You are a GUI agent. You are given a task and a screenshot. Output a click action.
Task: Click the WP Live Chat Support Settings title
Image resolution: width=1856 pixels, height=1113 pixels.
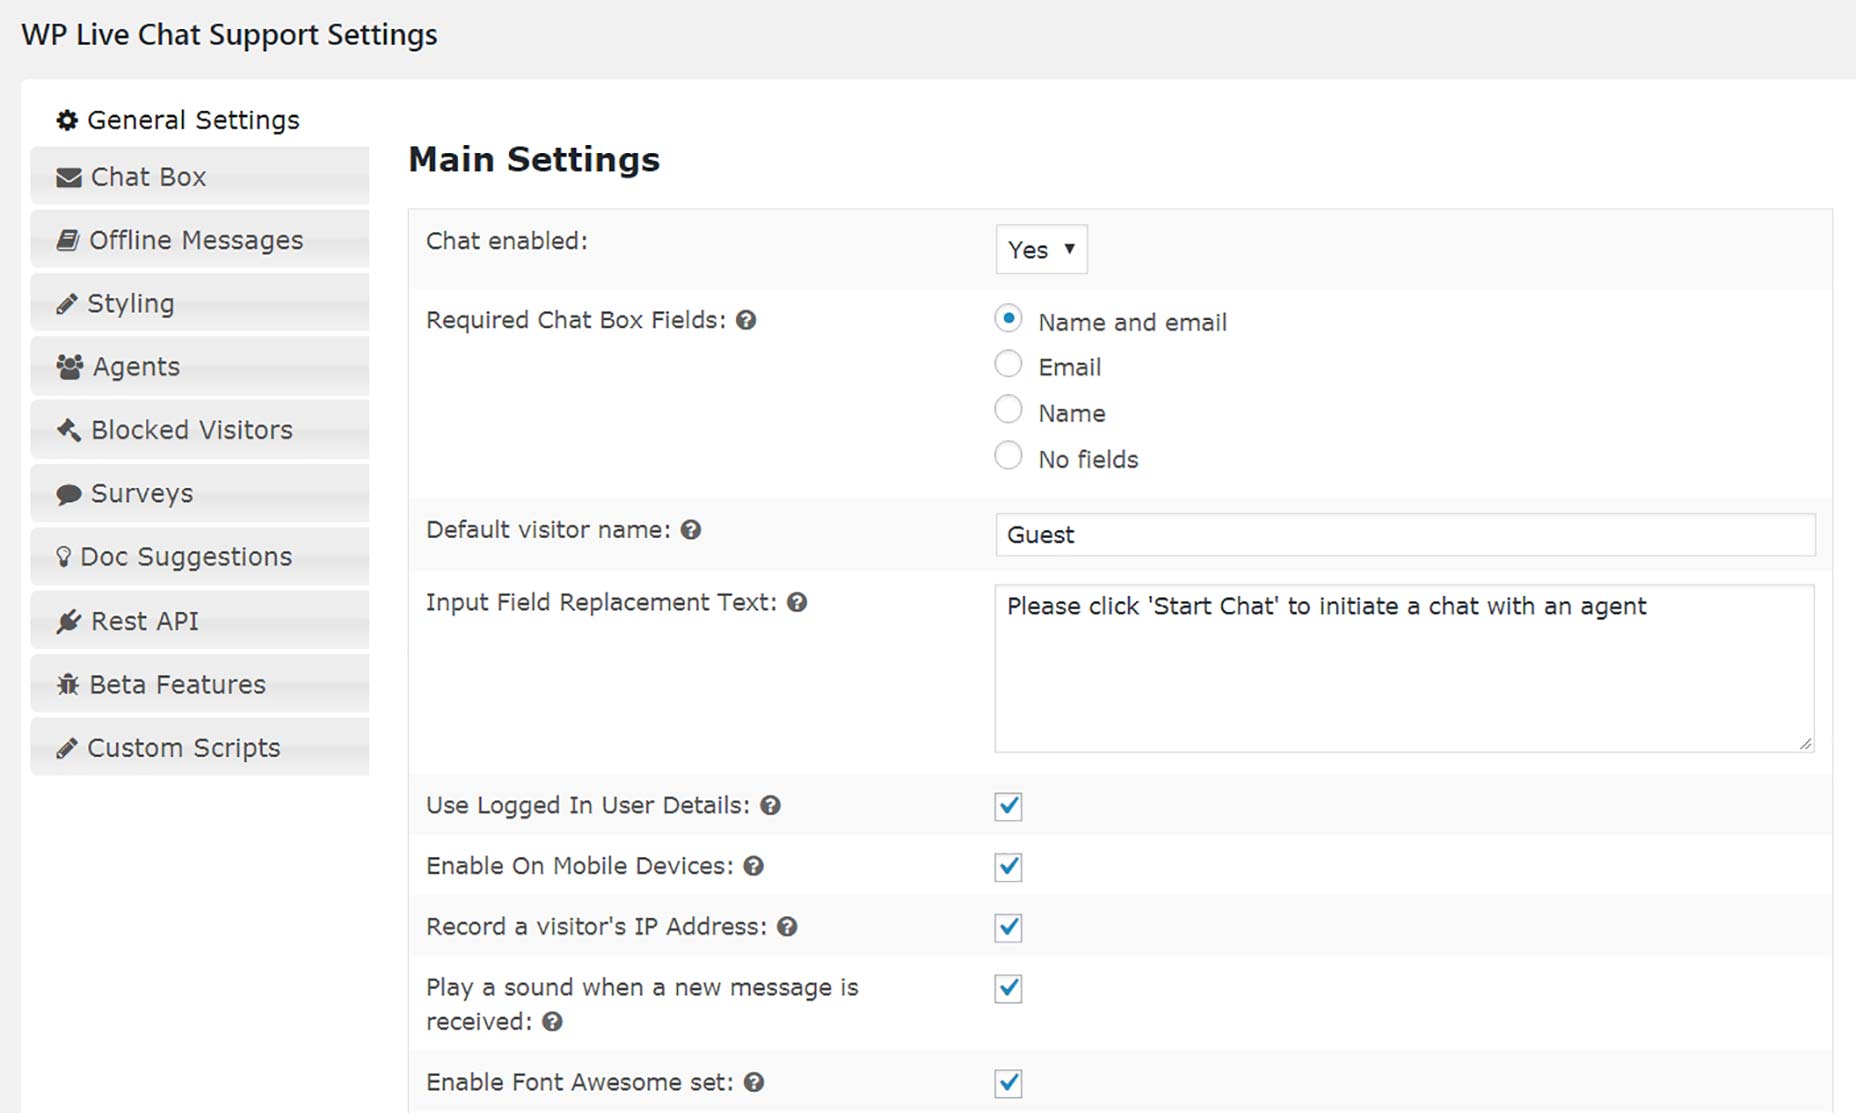point(229,35)
